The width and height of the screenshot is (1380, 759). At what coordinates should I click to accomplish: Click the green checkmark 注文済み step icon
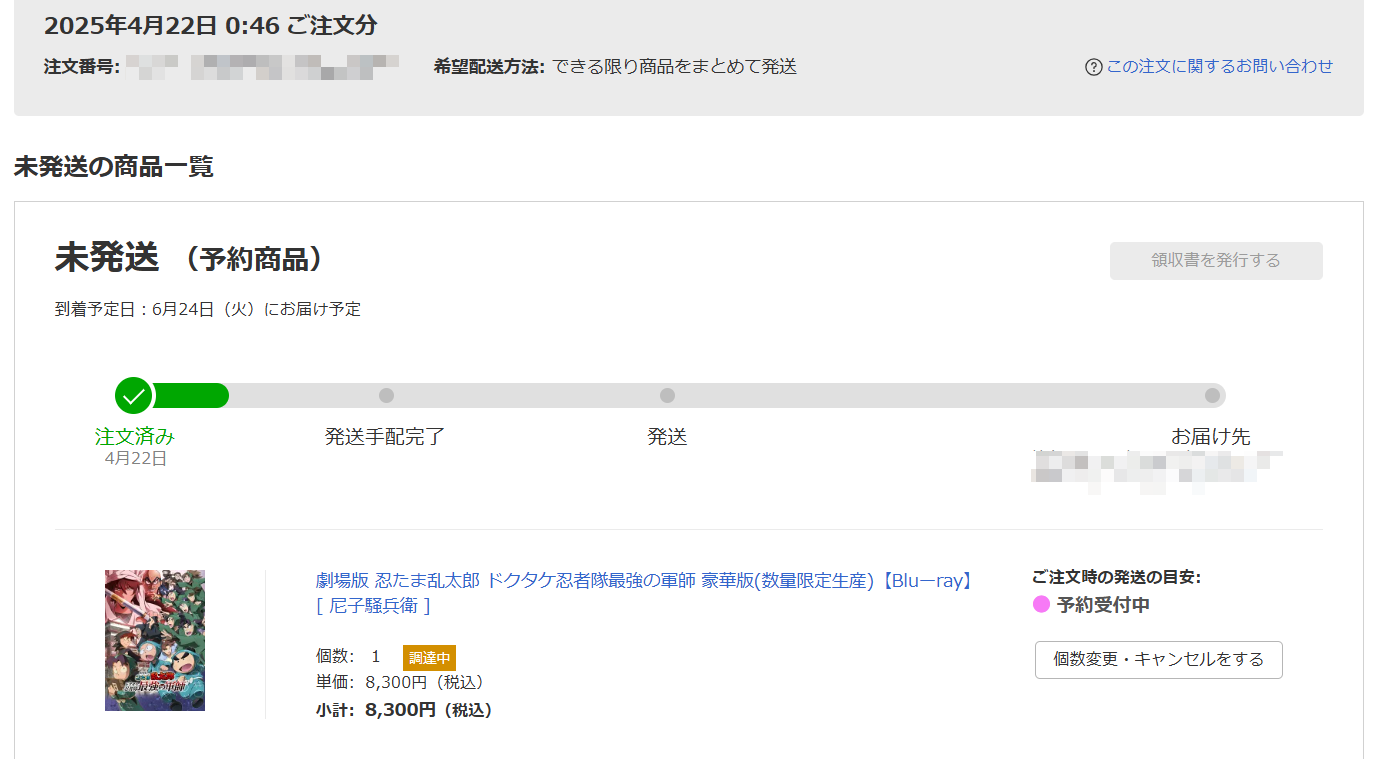pos(134,396)
